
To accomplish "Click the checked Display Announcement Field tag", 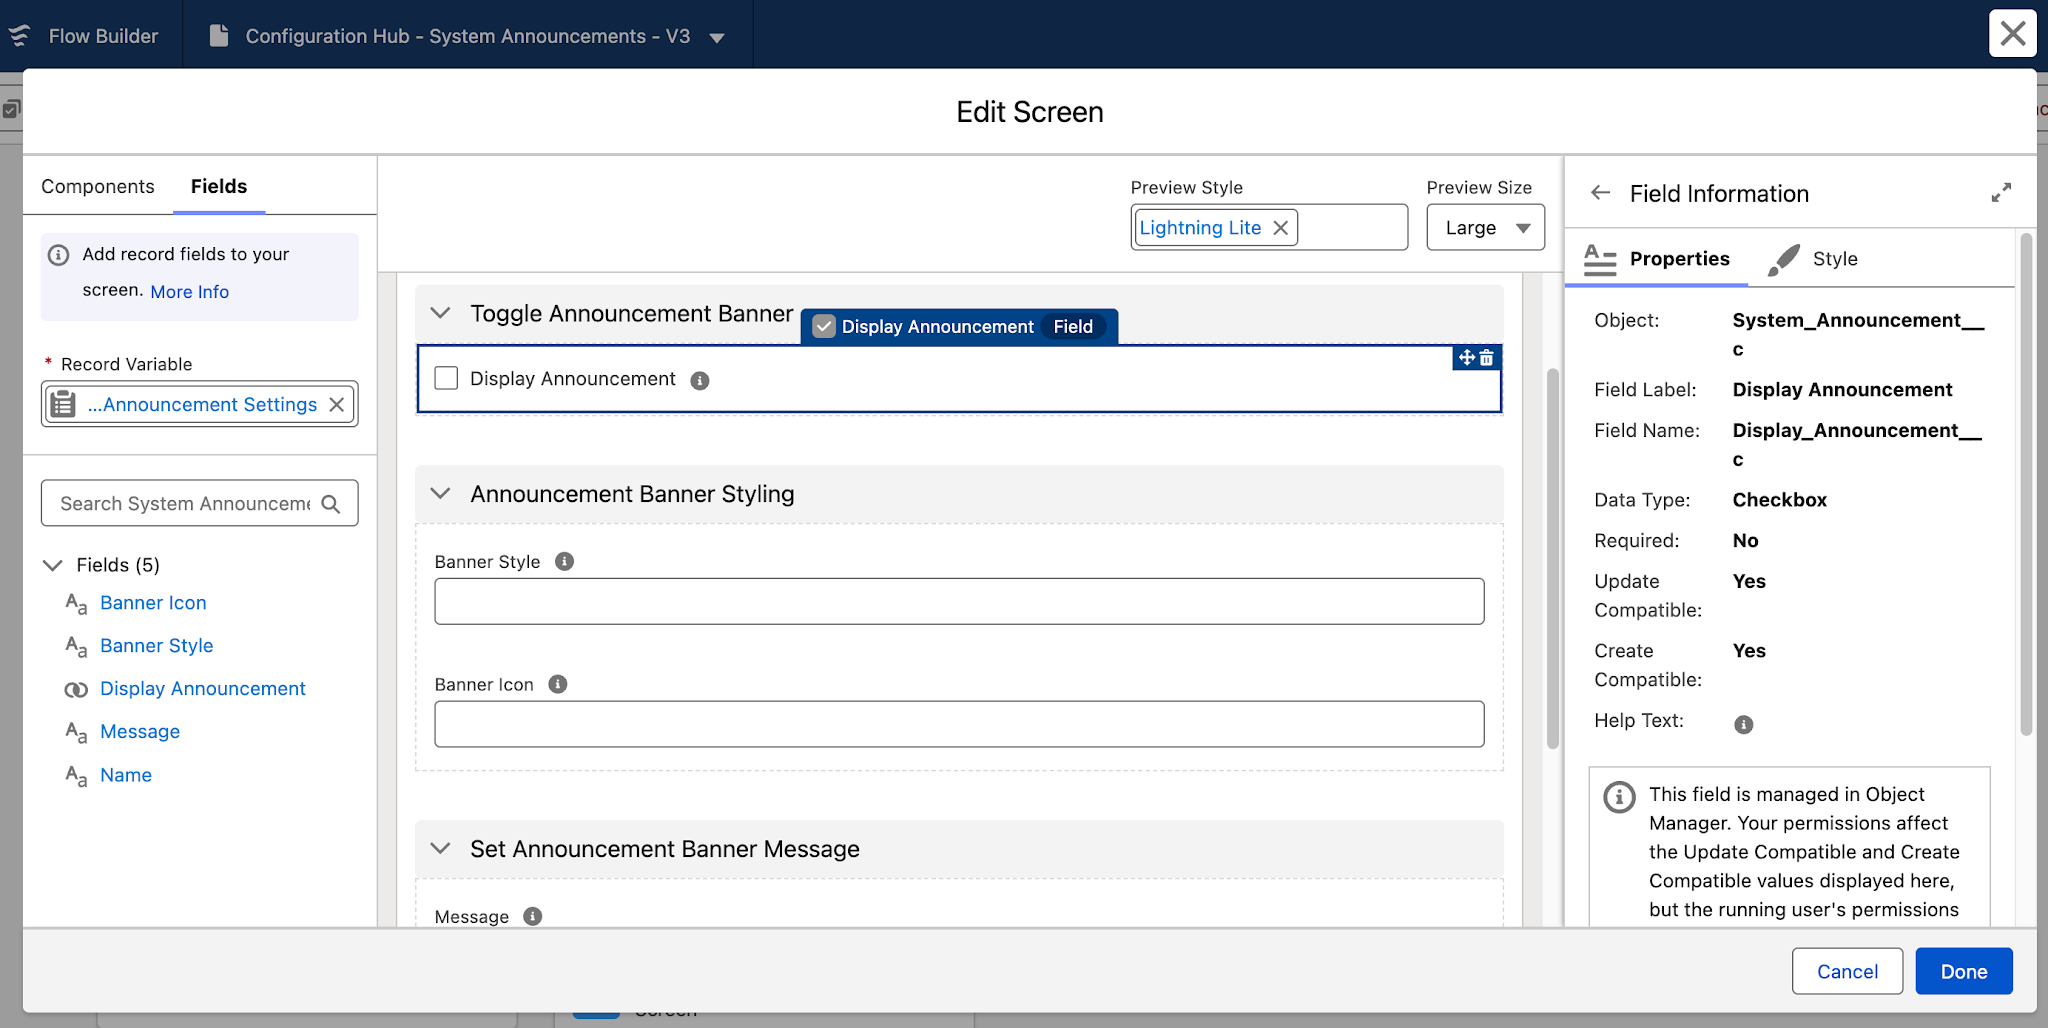I will pyautogui.click(x=957, y=326).
